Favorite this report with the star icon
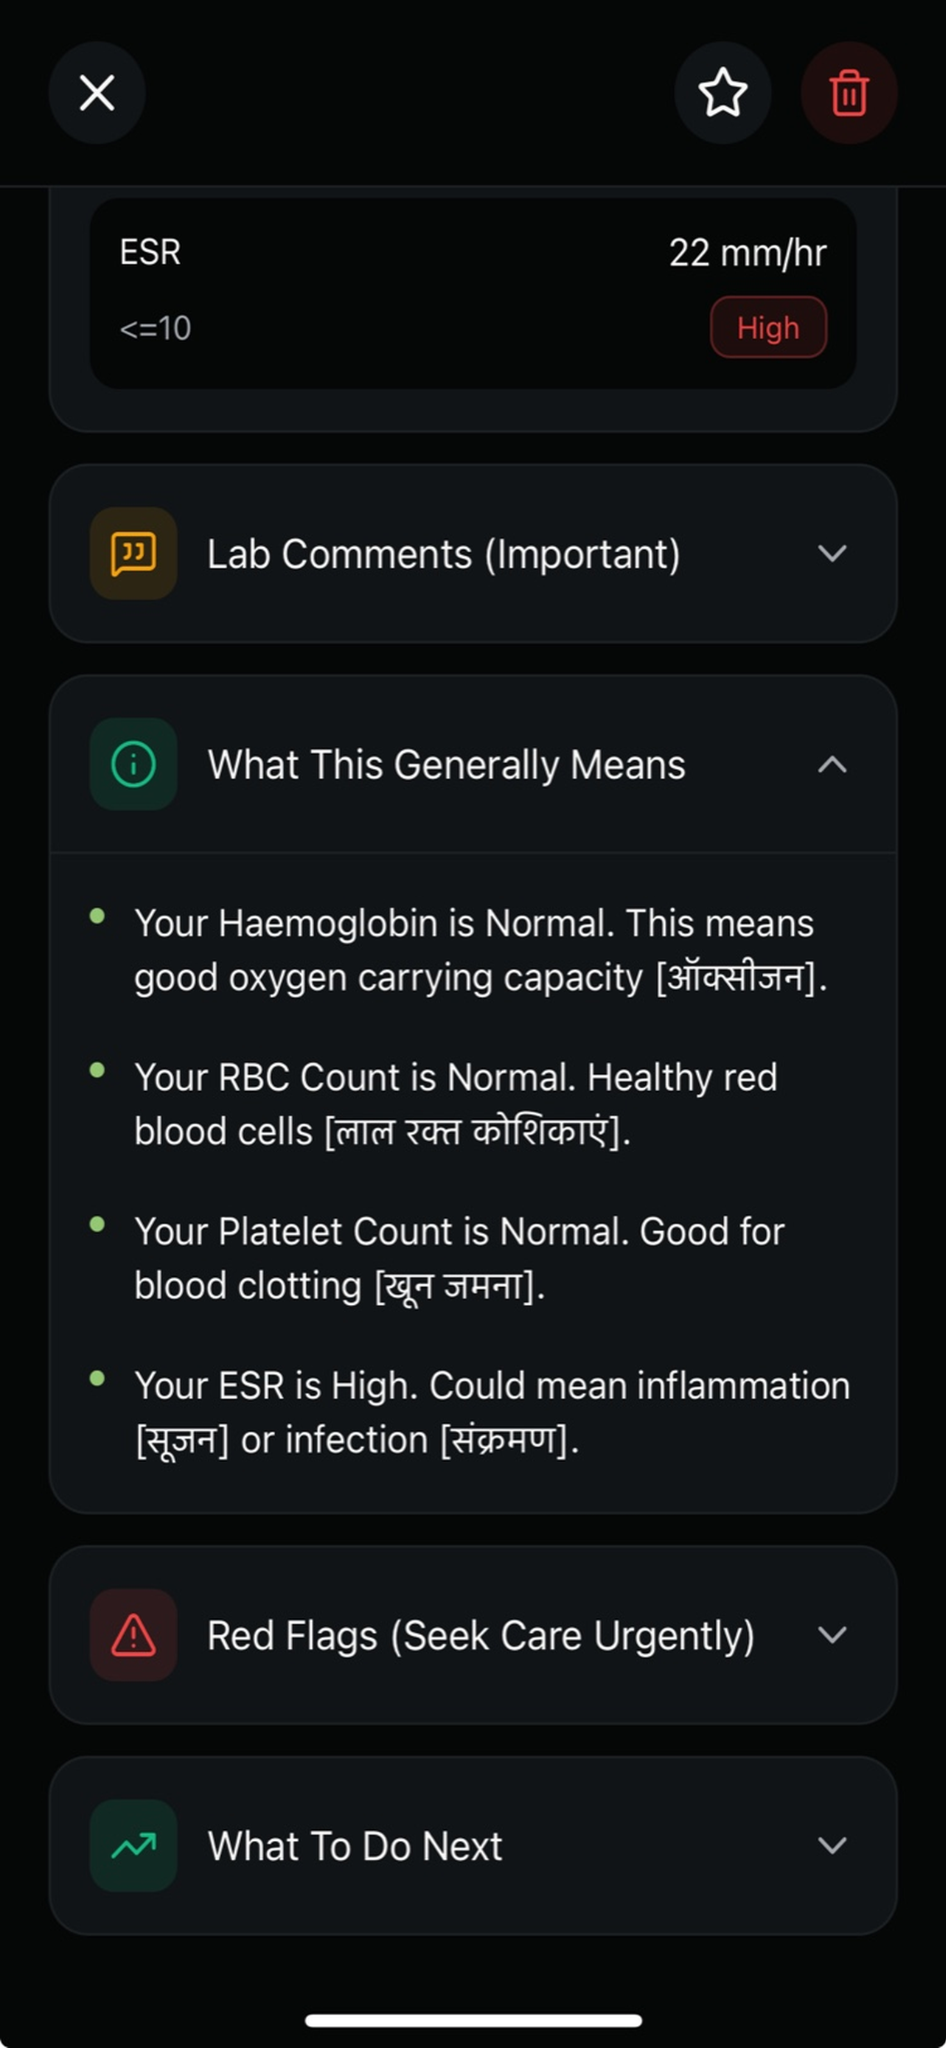Screen dimensions: 946x2048 coord(722,93)
